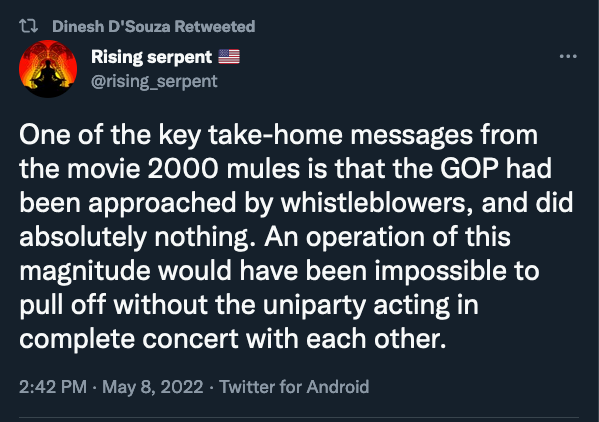Image resolution: width=599 pixels, height=422 pixels.
Task: Open Dinesh D'Souza's name in retweet label
Action: tap(111, 26)
